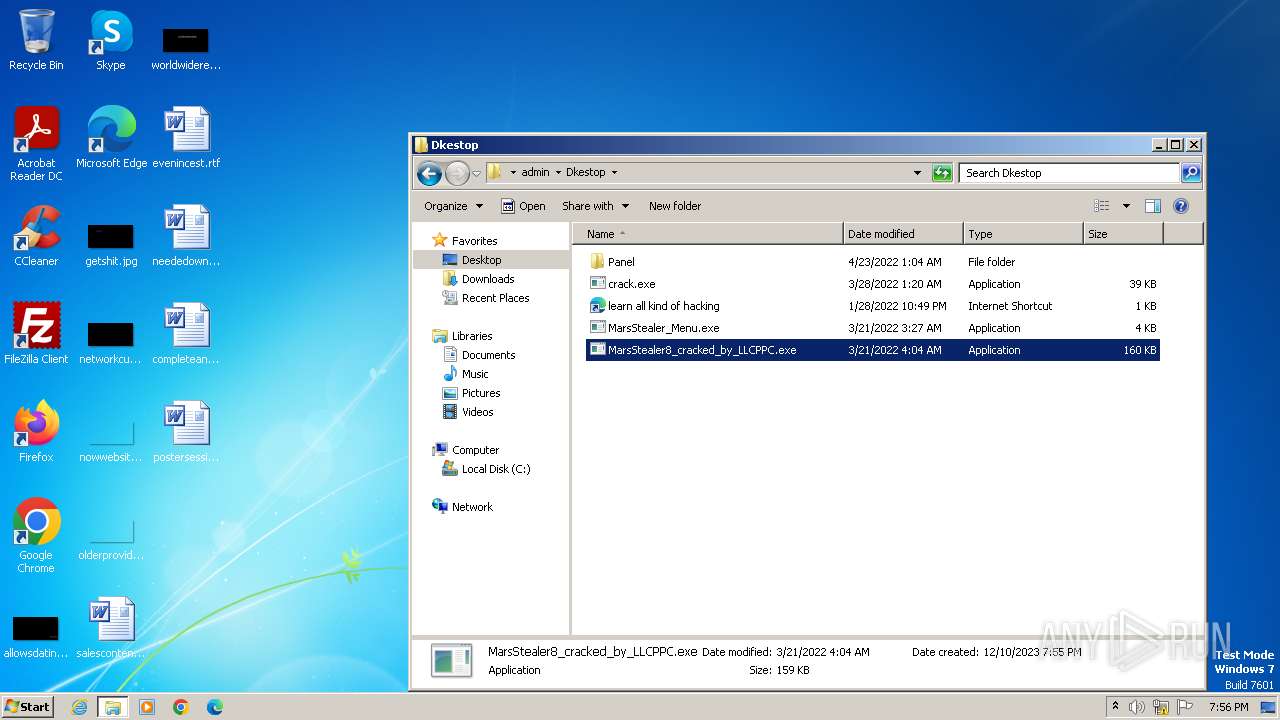The image size is (1280, 720).
Task: Expand the Views options arrow
Action: [1126, 206]
